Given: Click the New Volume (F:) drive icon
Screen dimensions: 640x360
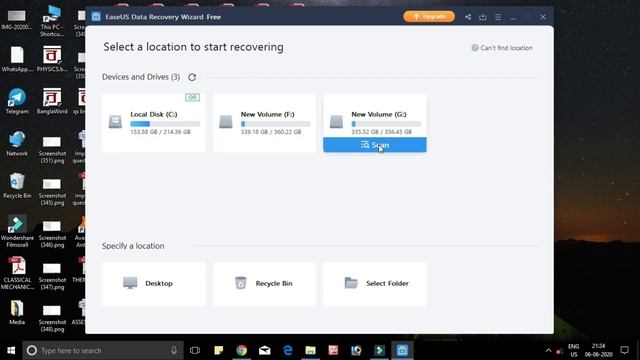Looking at the screenshot, I should coord(226,122).
